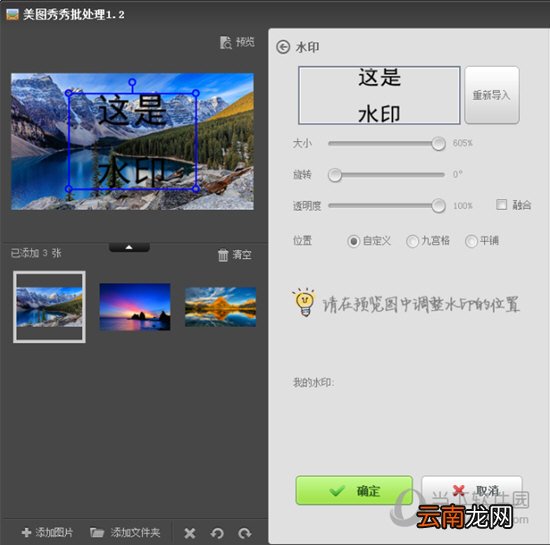550x545 pixels.
Task: Click the watermark rotation handle in preview
Action: [x=132, y=82]
